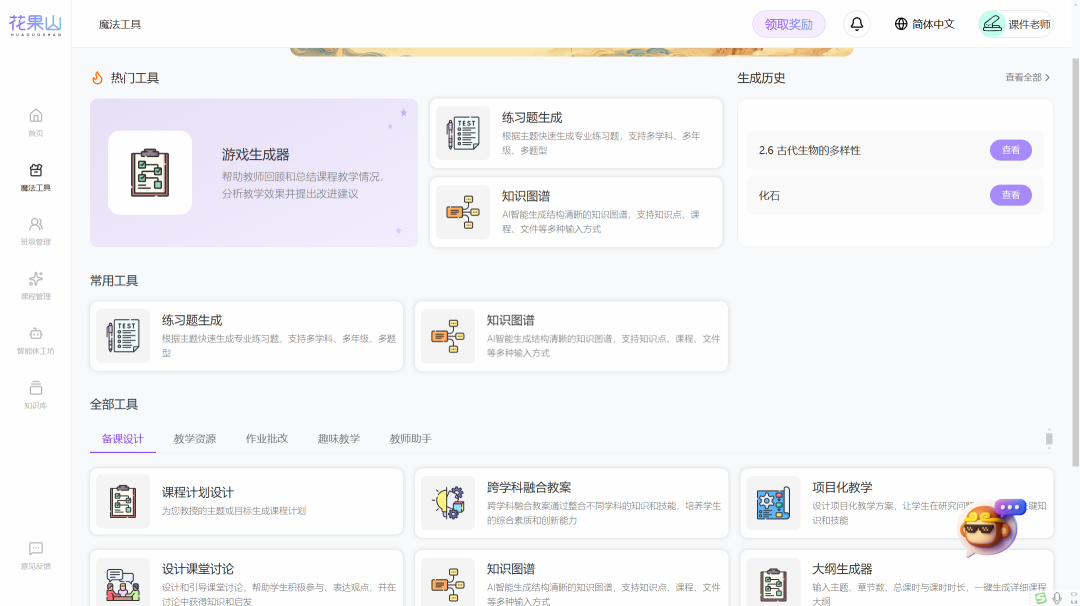Click the 练习题生成 tool icon
This screenshot has width=1080, height=606.
[462, 132]
